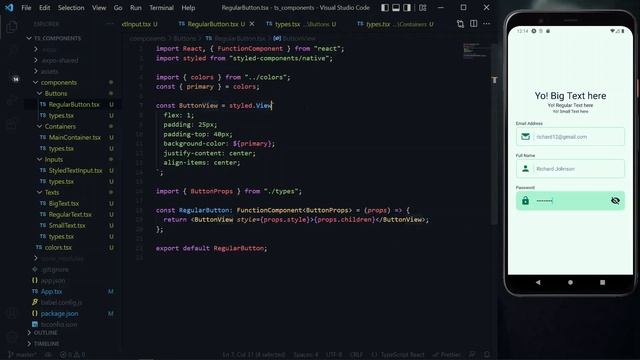Click the Email Address input field in emulator
This screenshot has height=360, width=640.
pyautogui.click(x=570, y=137)
